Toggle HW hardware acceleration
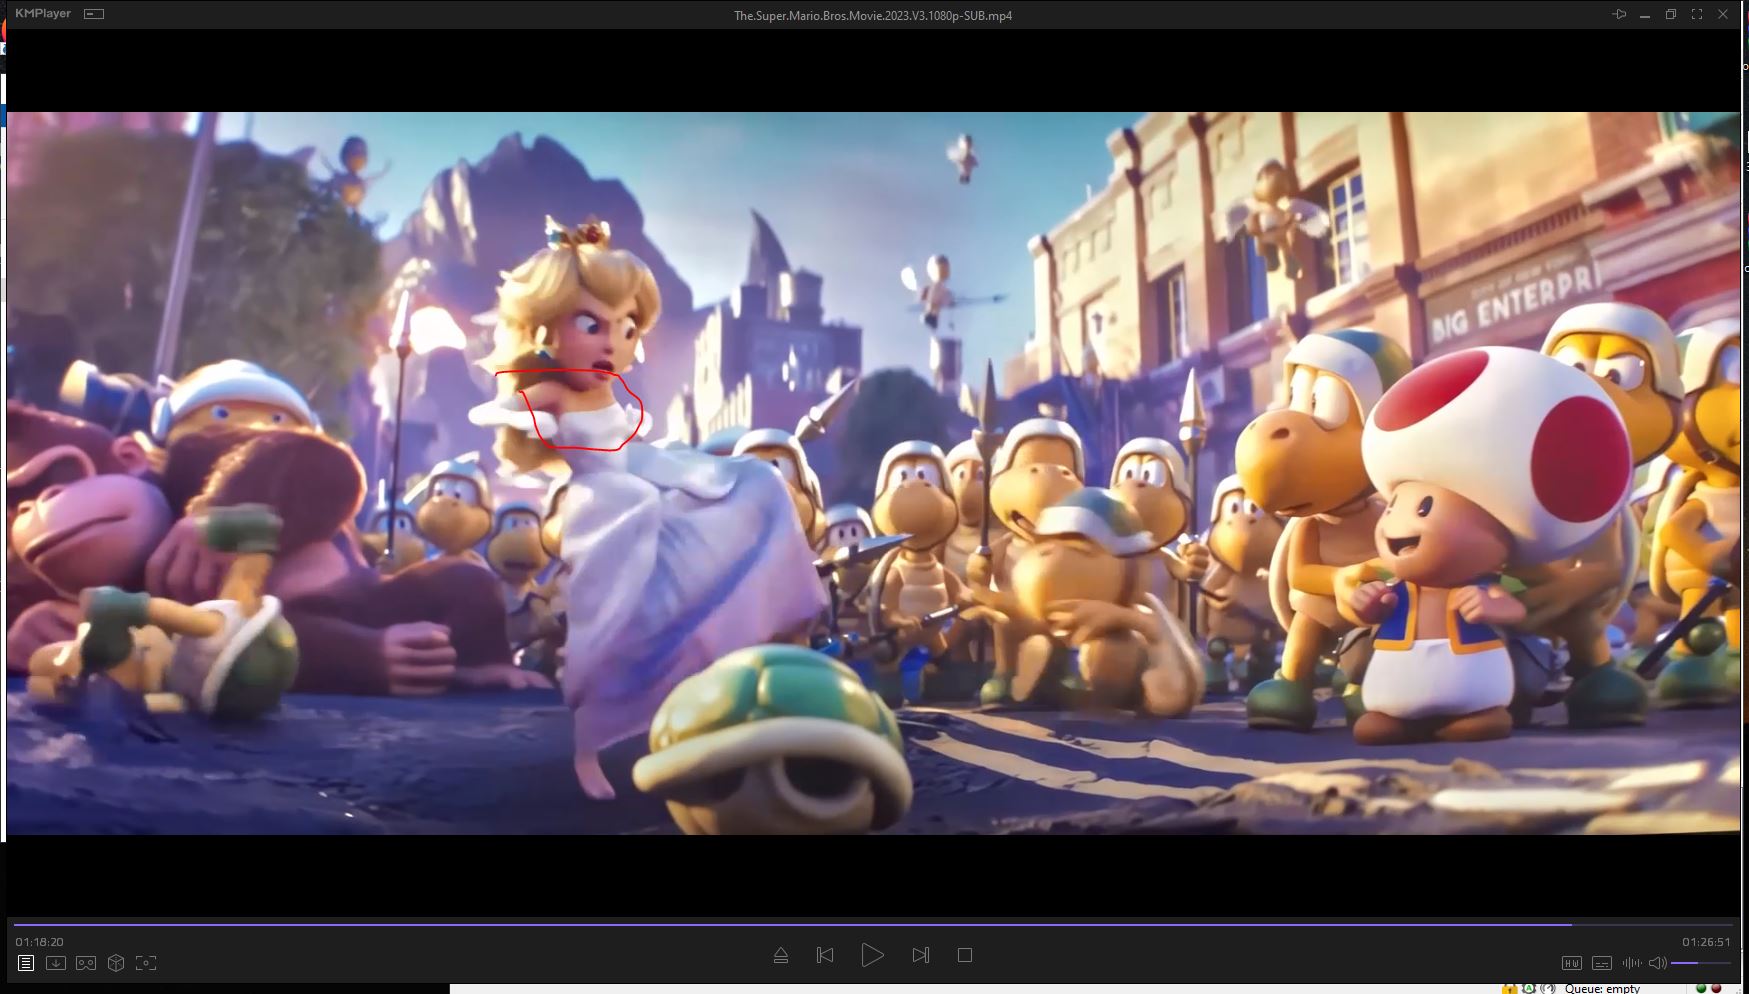The image size is (1749, 994). pos(1572,963)
